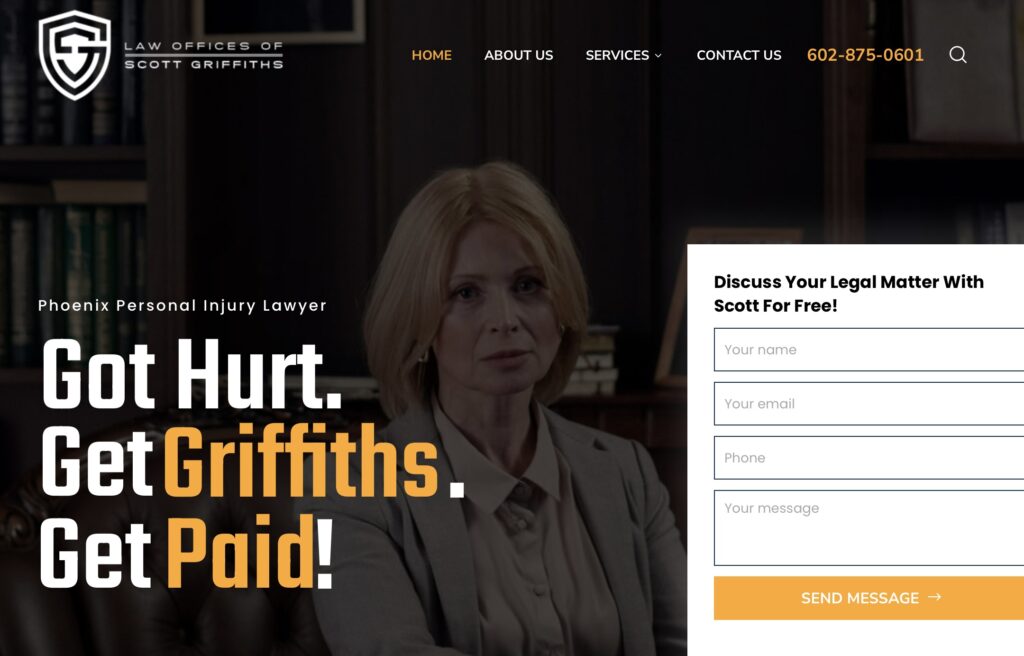Focus the Phone input field
Viewport: 1024px width, 656px height.
(x=869, y=458)
